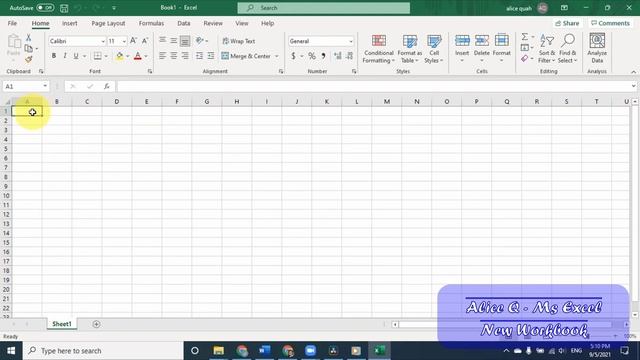Image resolution: width=640 pixels, height=360 pixels.
Task: Decrease the indent
Action: 199,56
